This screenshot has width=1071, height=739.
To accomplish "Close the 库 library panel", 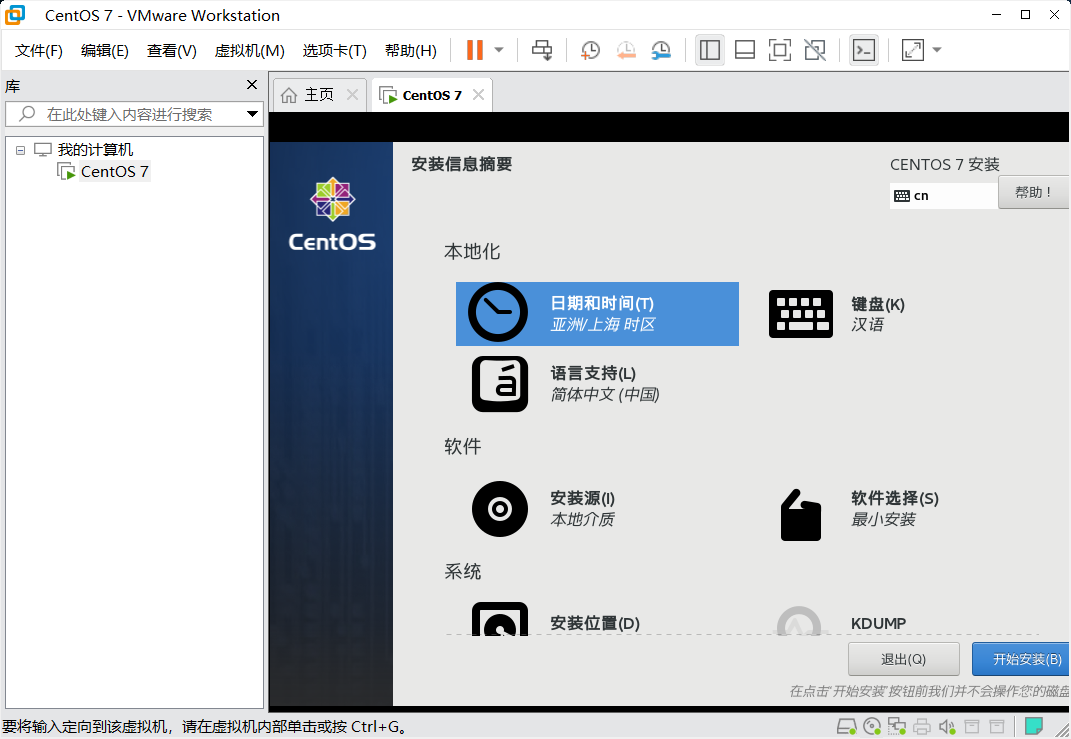I will coord(252,85).
